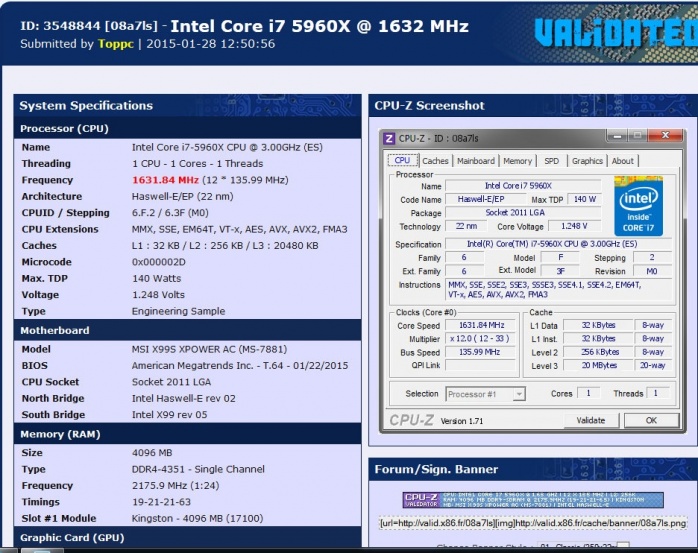
Task: Click the Technology value 22 nm
Action: tap(466, 226)
